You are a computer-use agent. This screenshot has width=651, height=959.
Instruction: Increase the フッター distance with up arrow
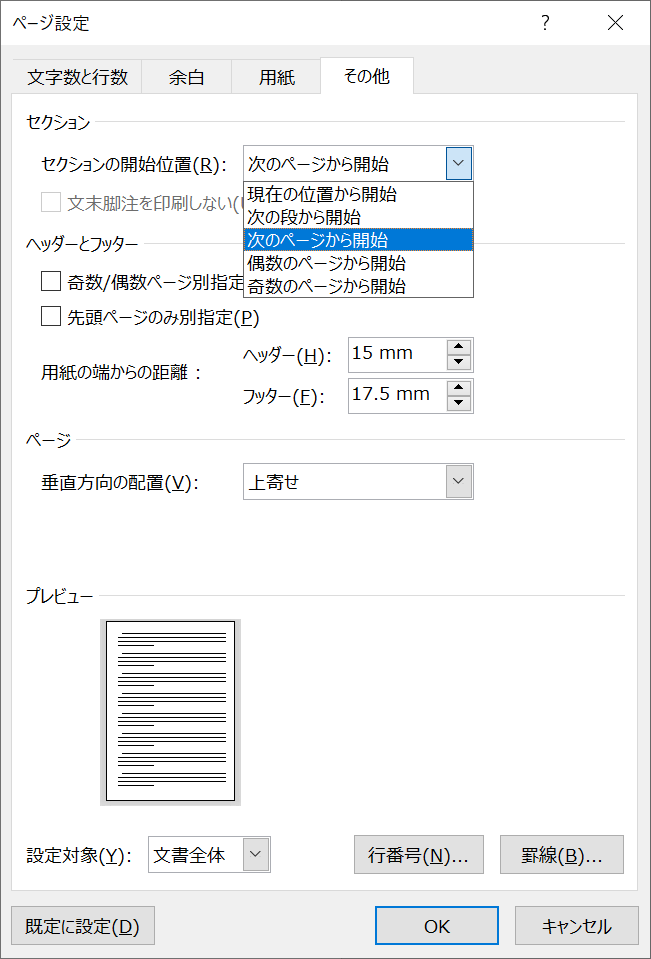(459, 388)
